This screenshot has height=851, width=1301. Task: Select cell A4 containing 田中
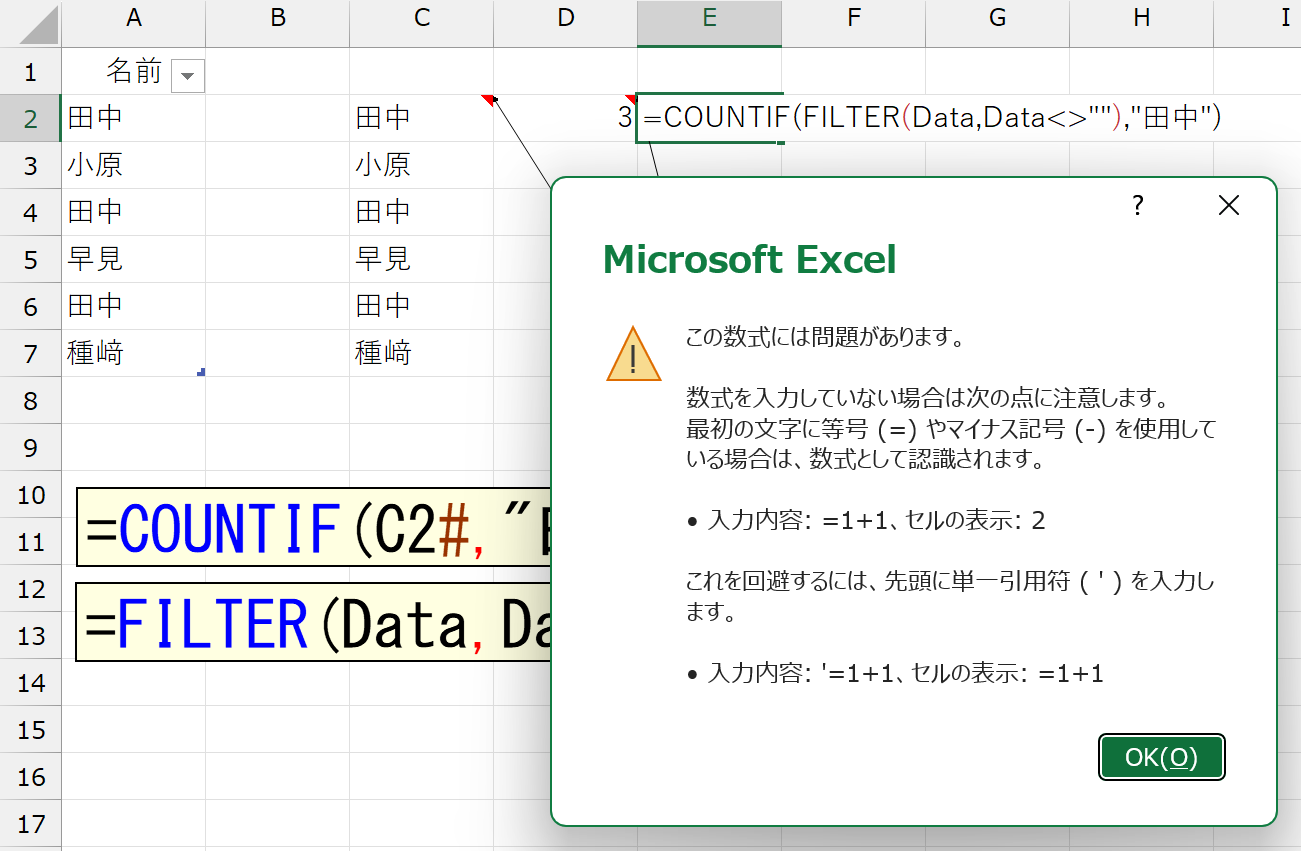click(x=133, y=212)
